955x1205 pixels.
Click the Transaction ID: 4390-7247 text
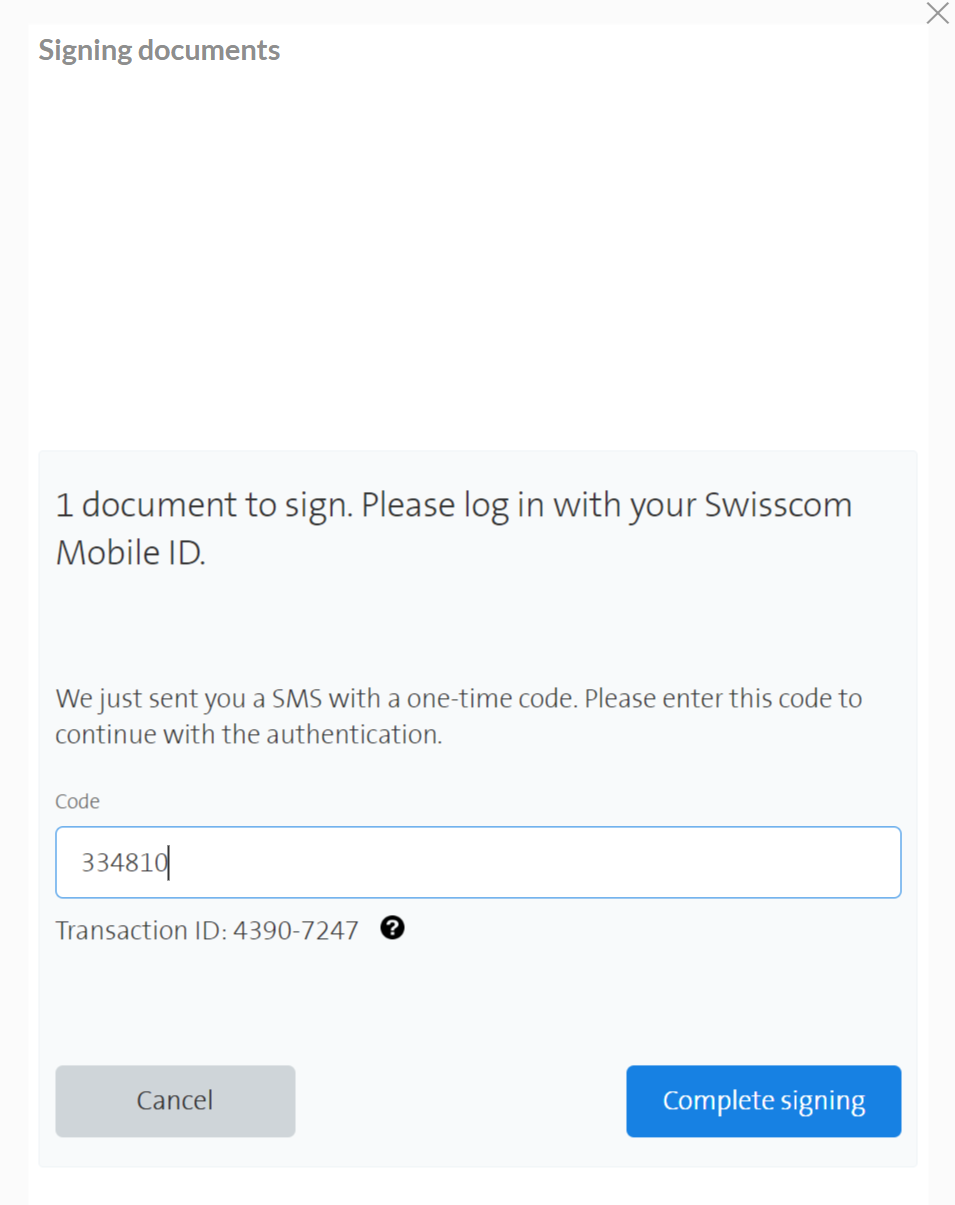point(206,931)
